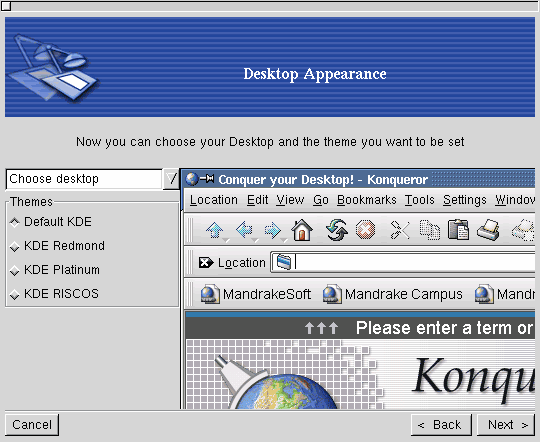Image resolution: width=540 pixels, height=442 pixels.
Task: Open the Settings menu in Konqueror
Action: (465, 200)
